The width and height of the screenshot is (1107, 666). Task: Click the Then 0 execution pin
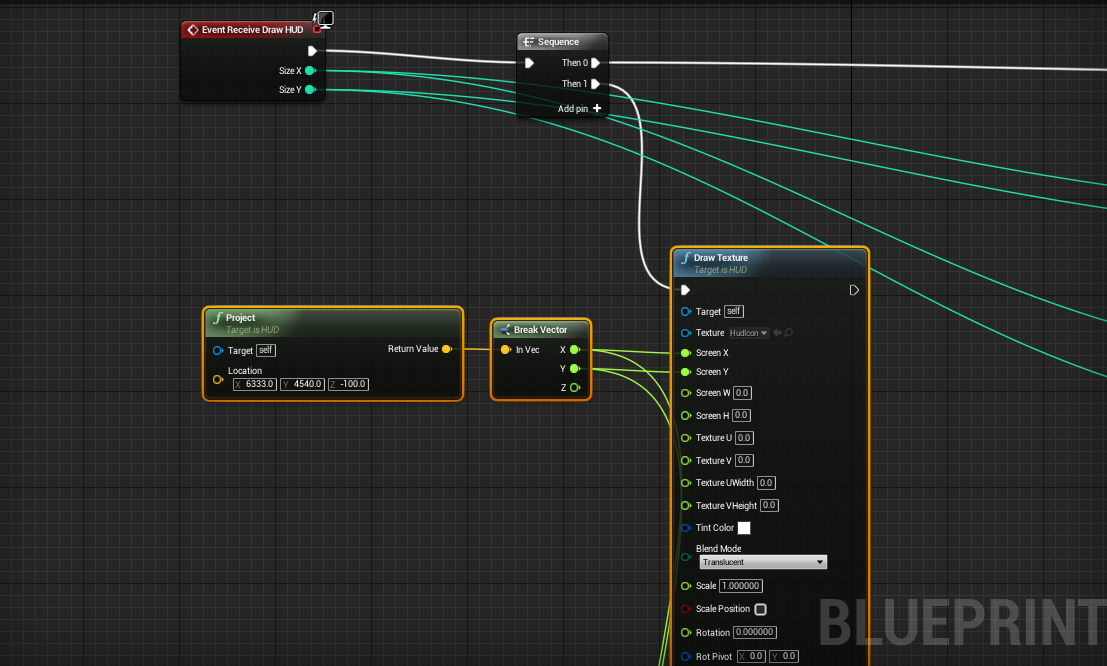(595, 63)
